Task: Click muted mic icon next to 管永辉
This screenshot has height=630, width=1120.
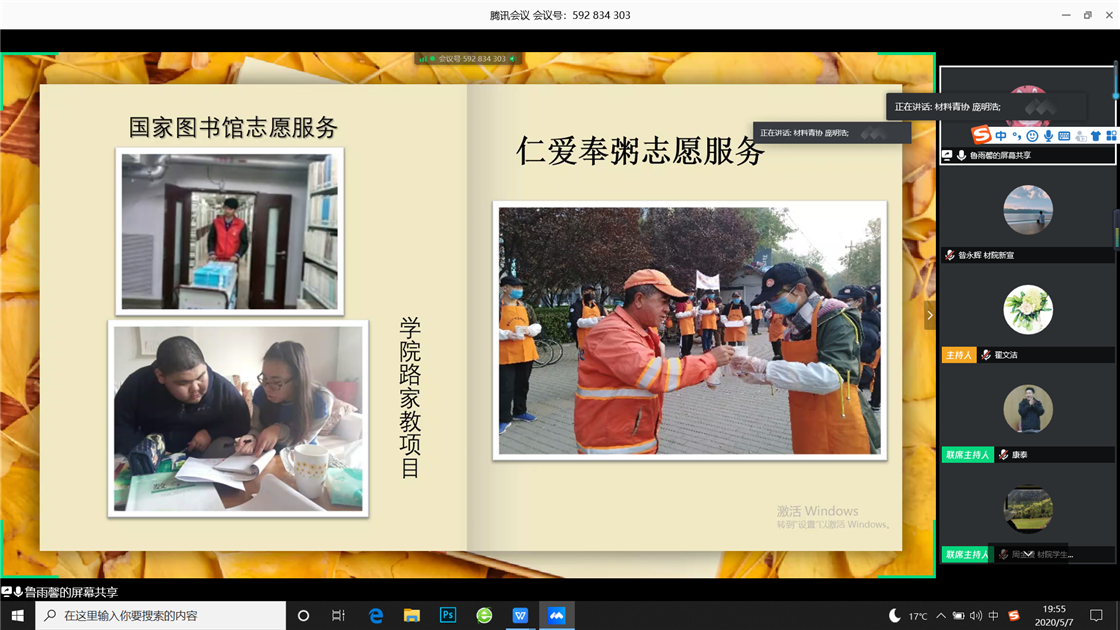Action: (x=950, y=255)
